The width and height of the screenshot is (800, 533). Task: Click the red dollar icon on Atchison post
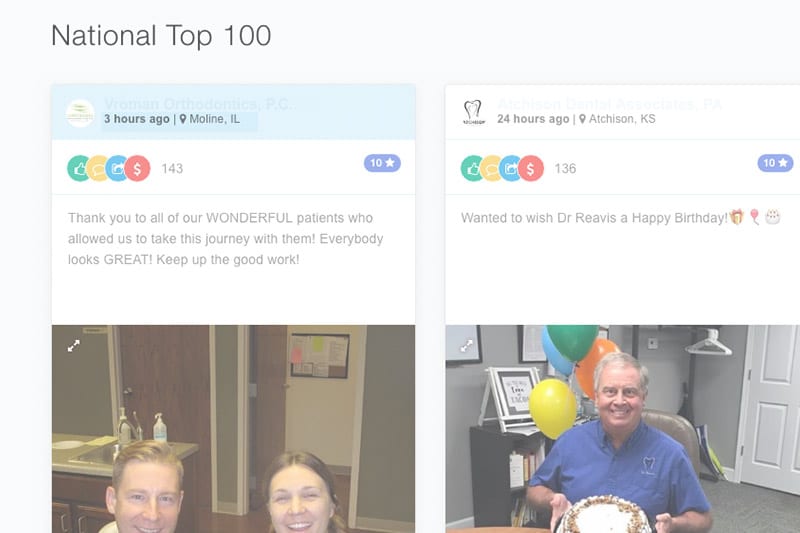(531, 168)
